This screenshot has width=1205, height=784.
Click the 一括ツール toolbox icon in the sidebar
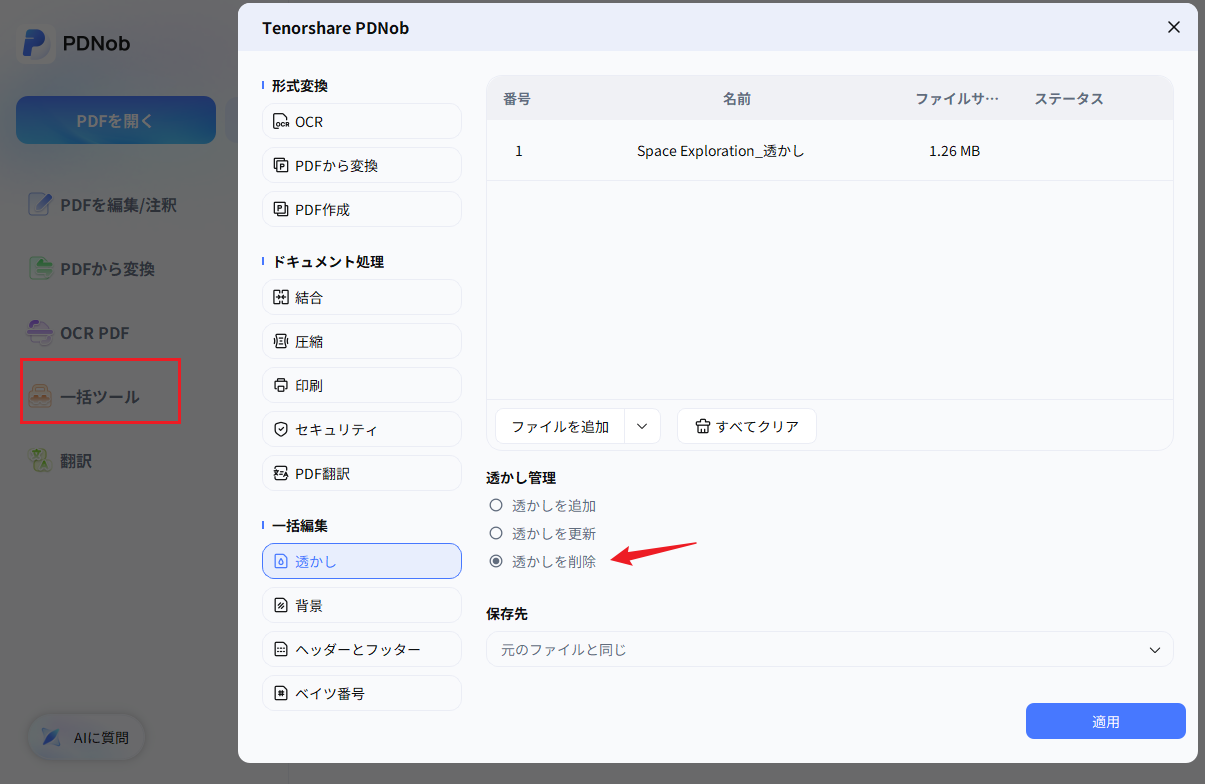tap(39, 397)
